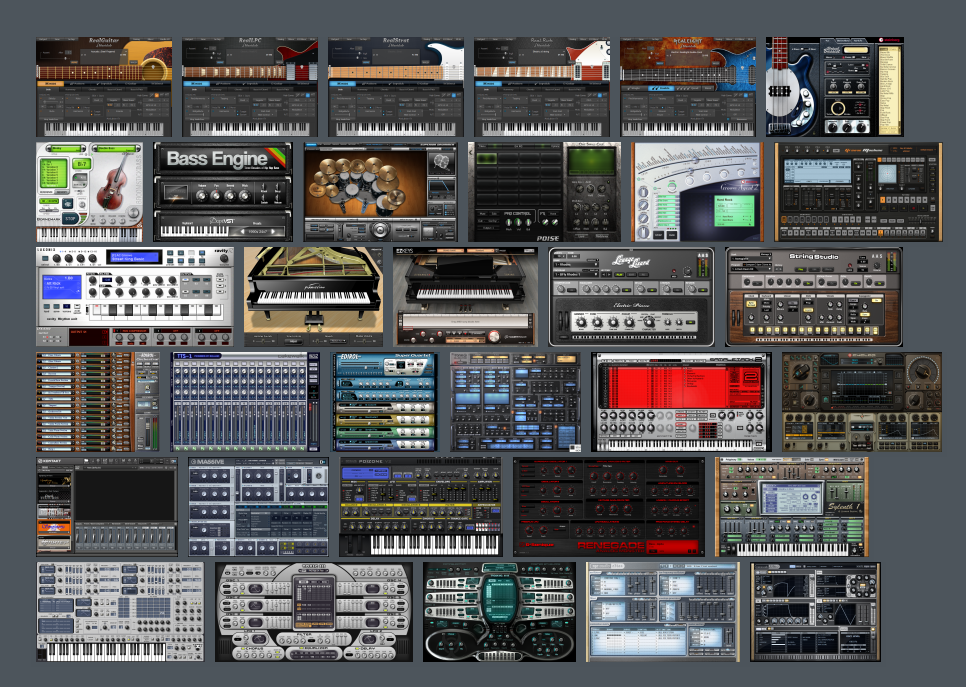Open the RealLPC plugin thumbnail

(250, 87)
